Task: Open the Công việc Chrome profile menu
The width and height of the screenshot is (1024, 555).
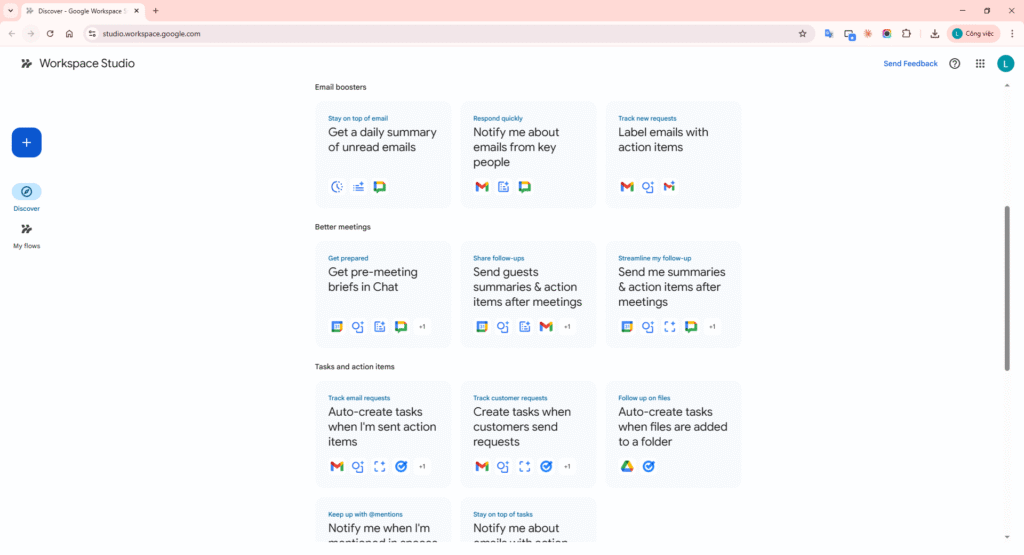Action: [973, 33]
